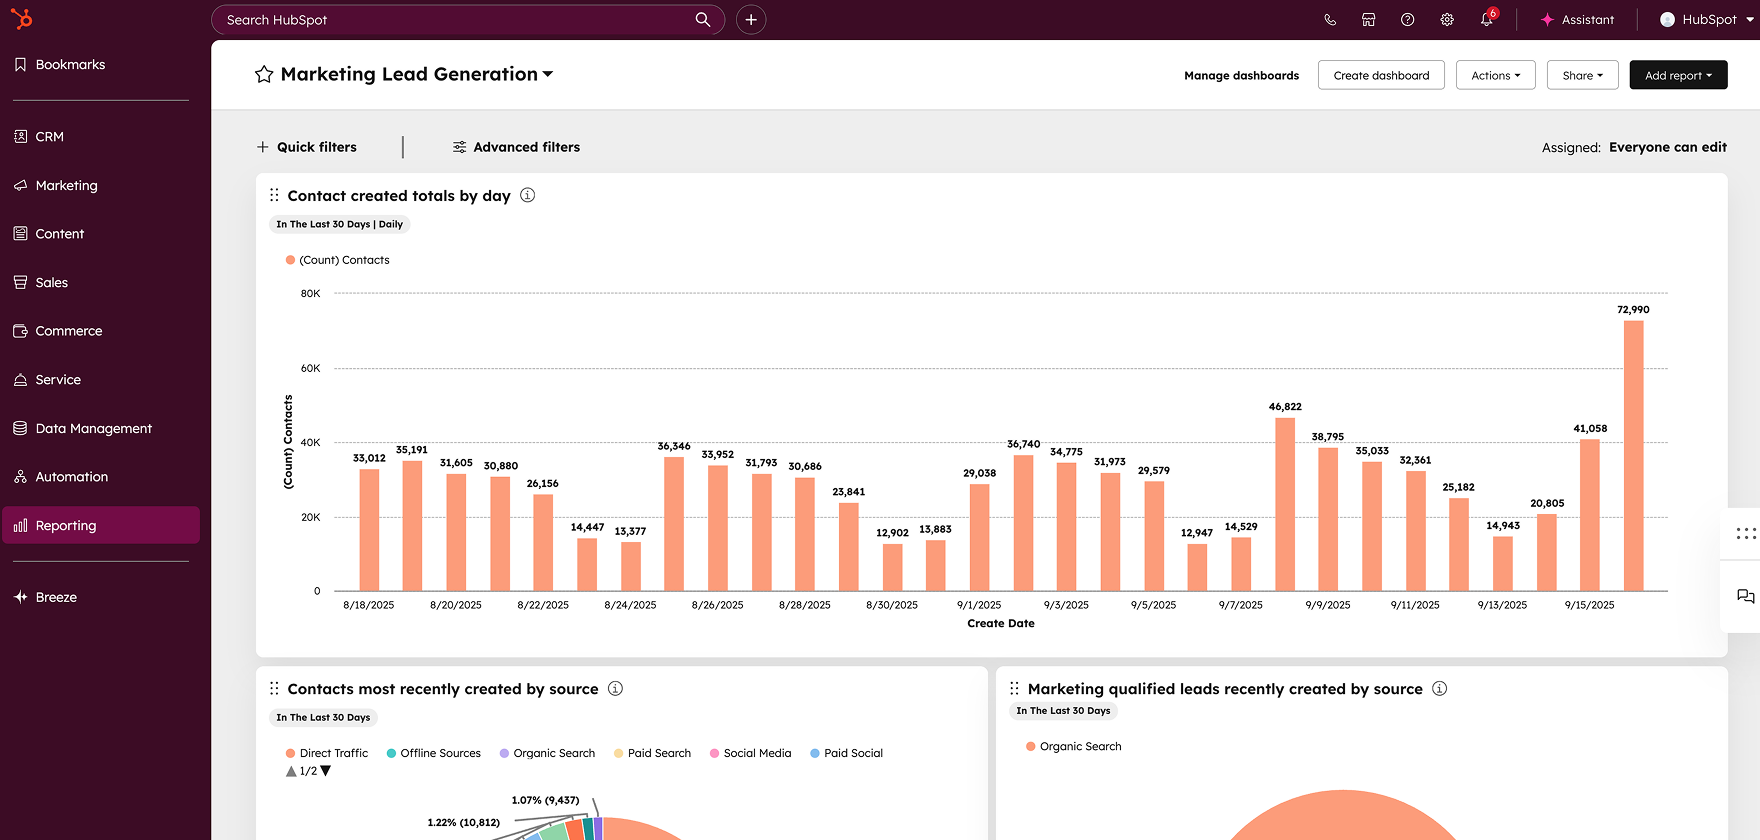Image resolution: width=1760 pixels, height=840 pixels.
Task: Click info icon beside Marketing qualified leads title
Action: 1439,688
